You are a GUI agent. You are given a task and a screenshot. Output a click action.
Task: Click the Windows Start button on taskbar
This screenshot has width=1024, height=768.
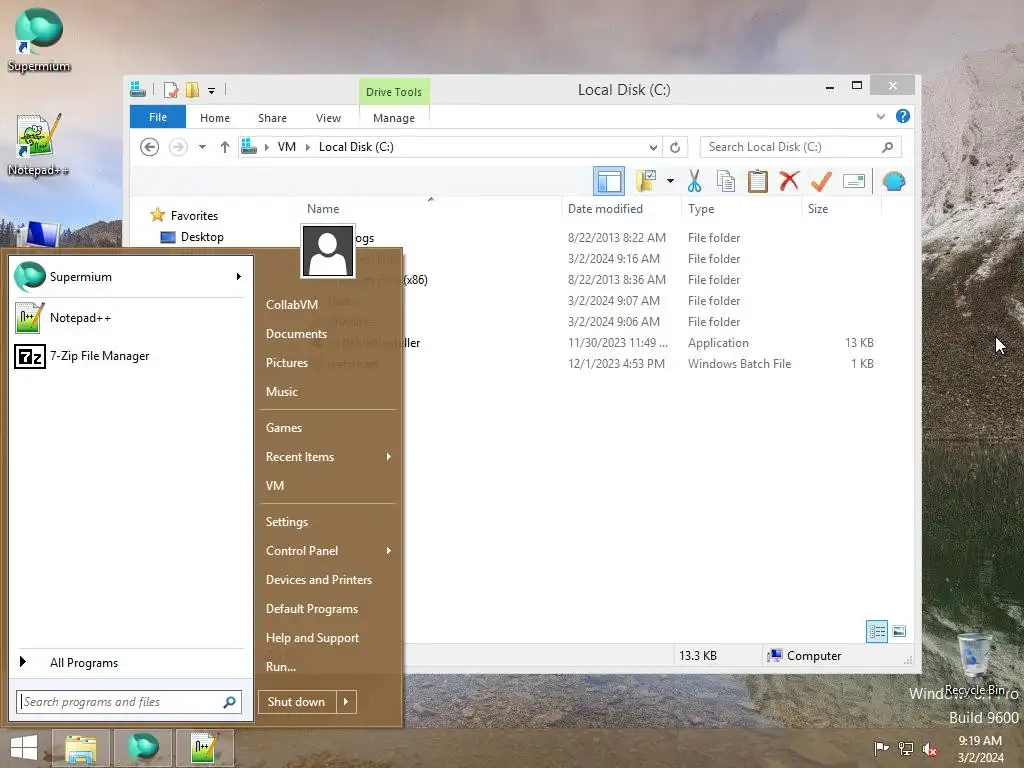pyautogui.click(x=24, y=748)
